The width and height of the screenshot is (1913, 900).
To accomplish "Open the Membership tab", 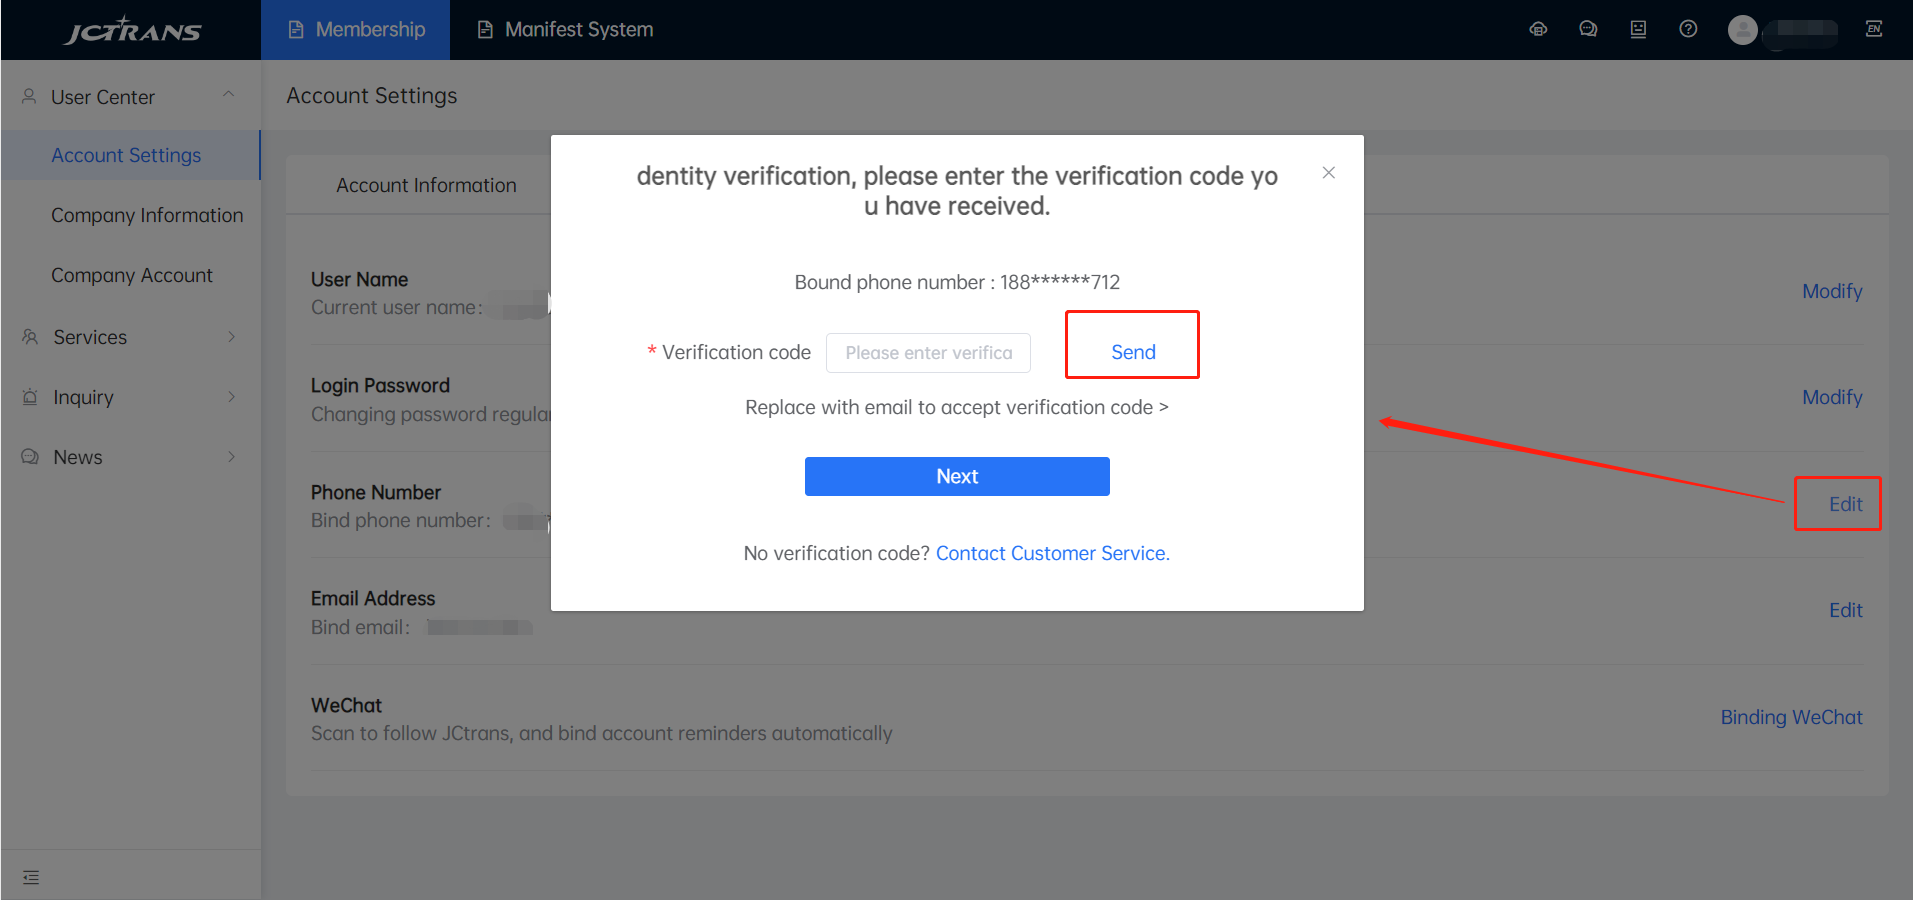I will point(356,30).
